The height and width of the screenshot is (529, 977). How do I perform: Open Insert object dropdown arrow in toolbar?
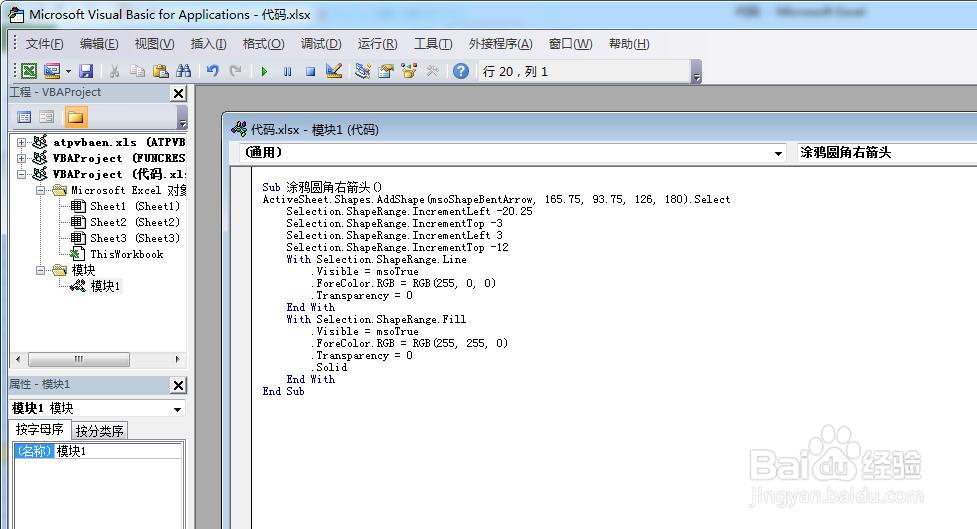68,72
